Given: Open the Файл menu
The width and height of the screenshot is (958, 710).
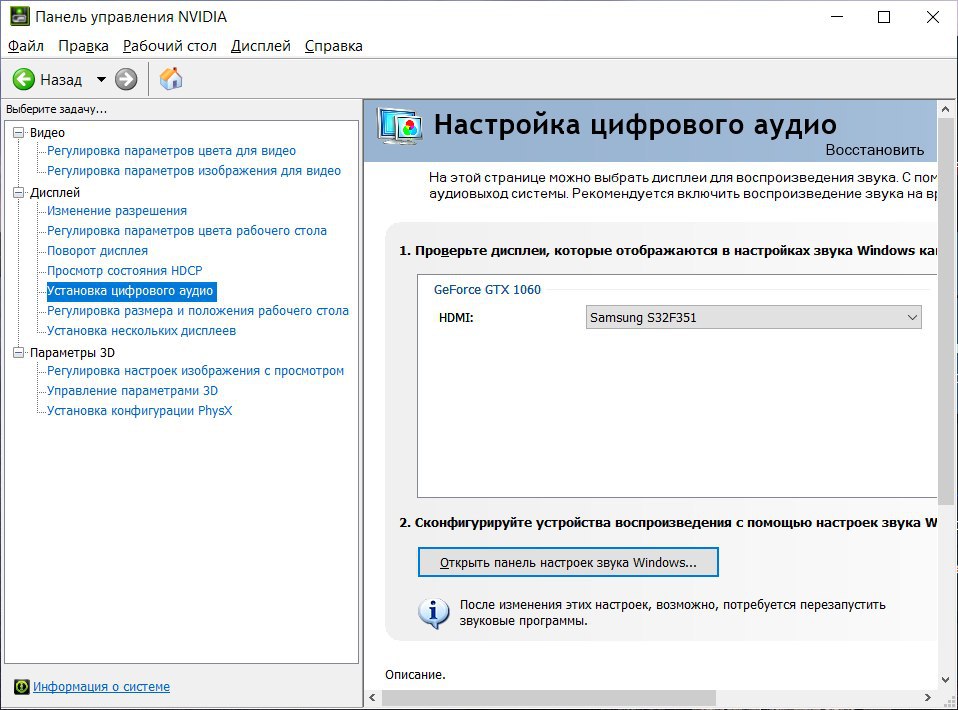Looking at the screenshot, I should [26, 46].
